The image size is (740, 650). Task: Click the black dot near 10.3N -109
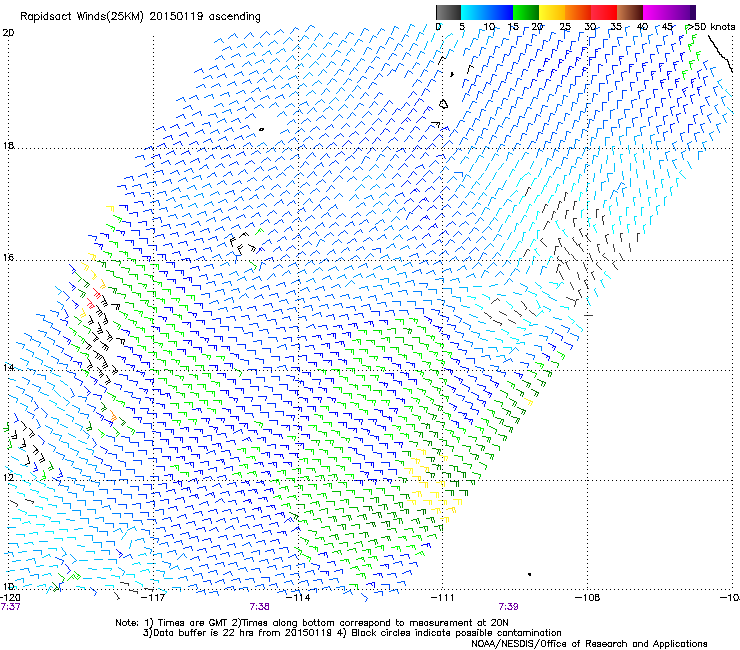530,574
